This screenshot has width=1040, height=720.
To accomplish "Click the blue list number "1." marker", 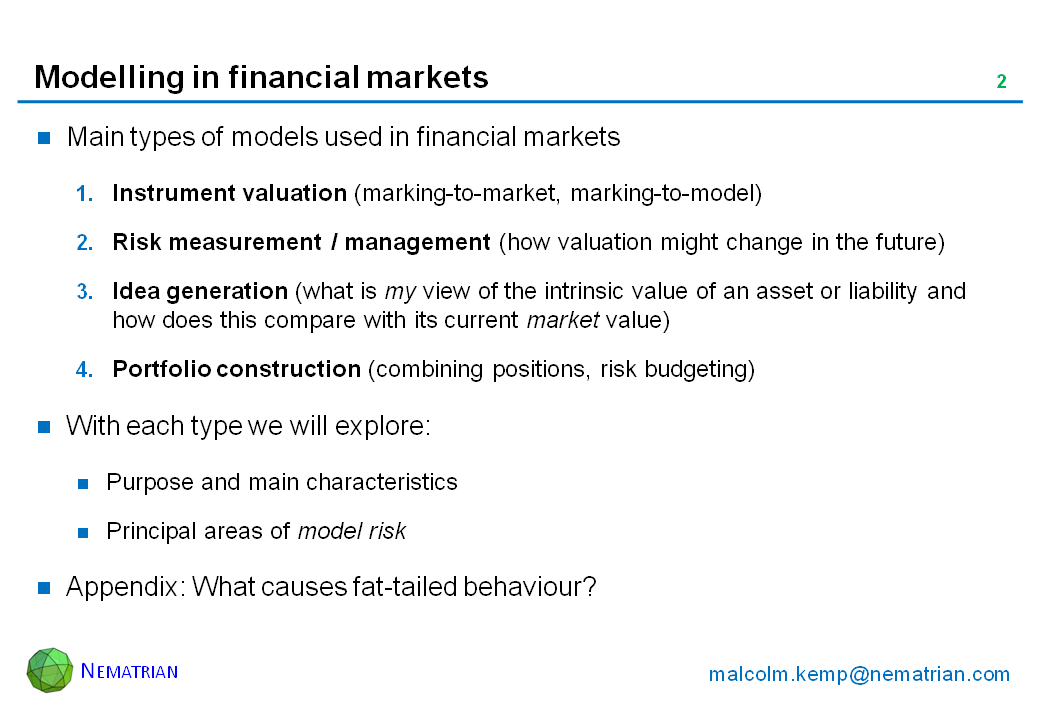I will point(86,194).
